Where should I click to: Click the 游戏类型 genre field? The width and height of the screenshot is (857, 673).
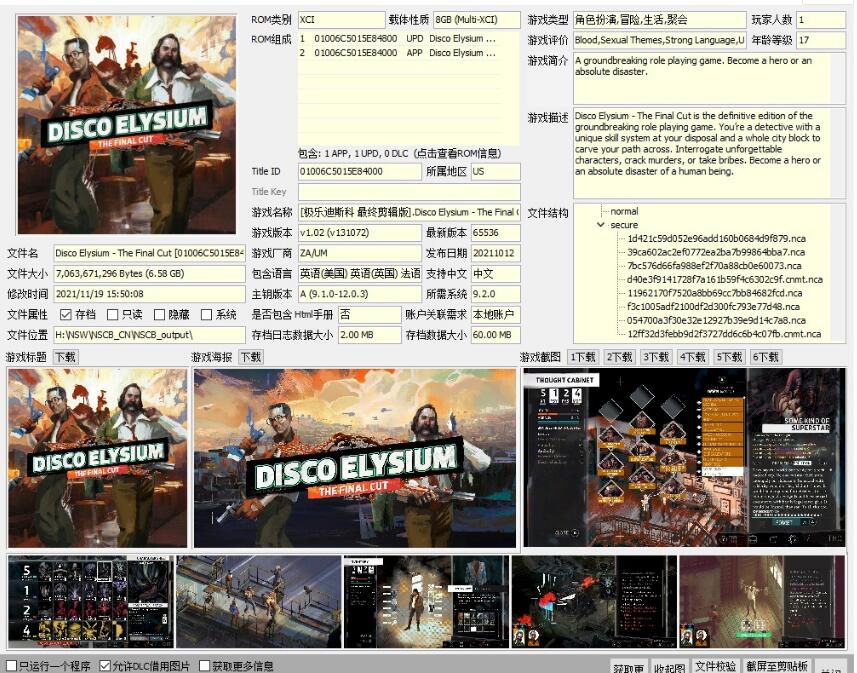click(659, 20)
